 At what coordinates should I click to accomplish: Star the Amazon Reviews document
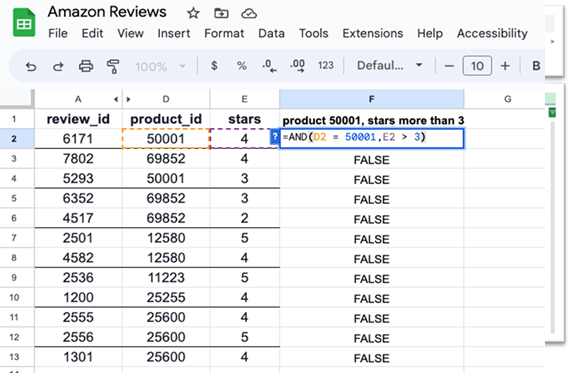pos(193,14)
